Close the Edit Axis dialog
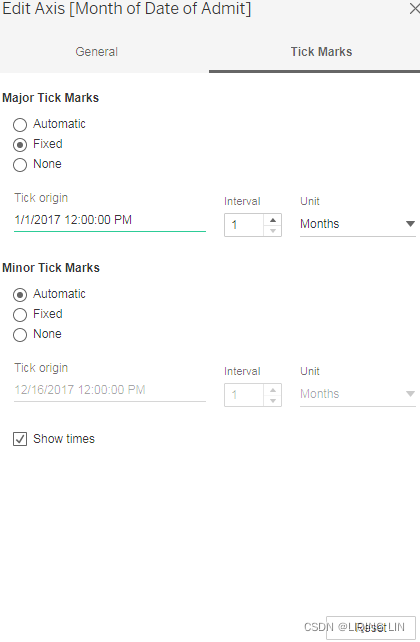Viewport: 420px width, 642px height. (x=414, y=9)
